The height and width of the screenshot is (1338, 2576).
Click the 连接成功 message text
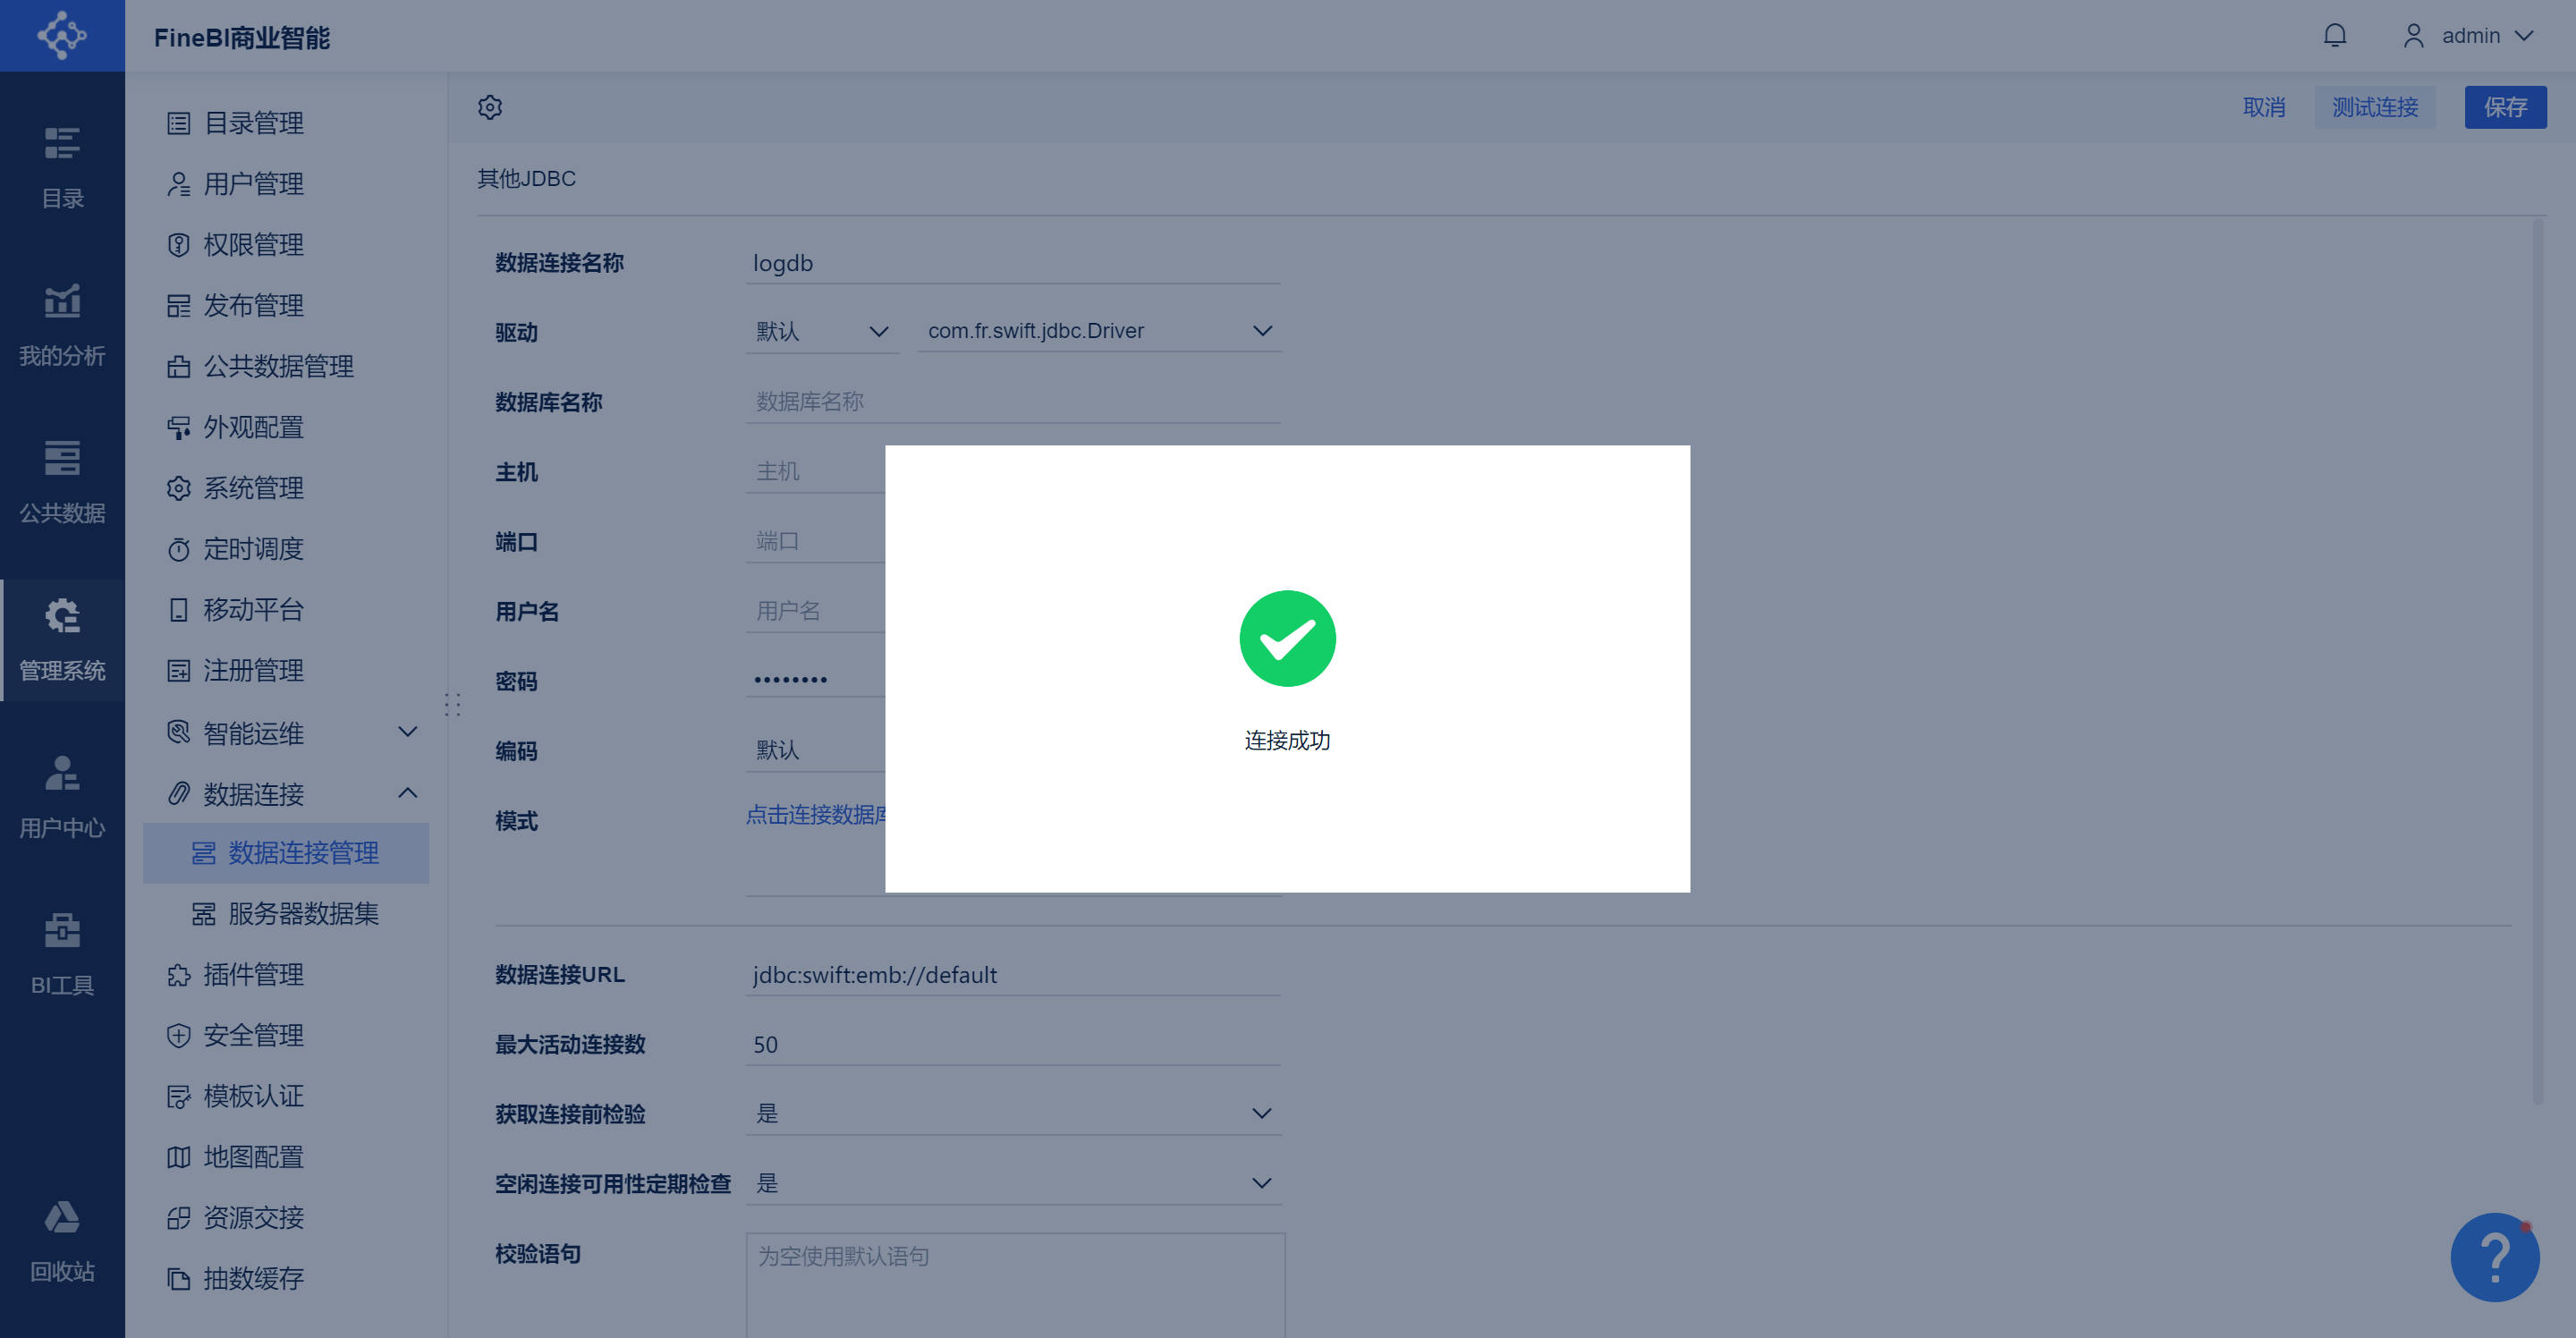pos(1287,740)
